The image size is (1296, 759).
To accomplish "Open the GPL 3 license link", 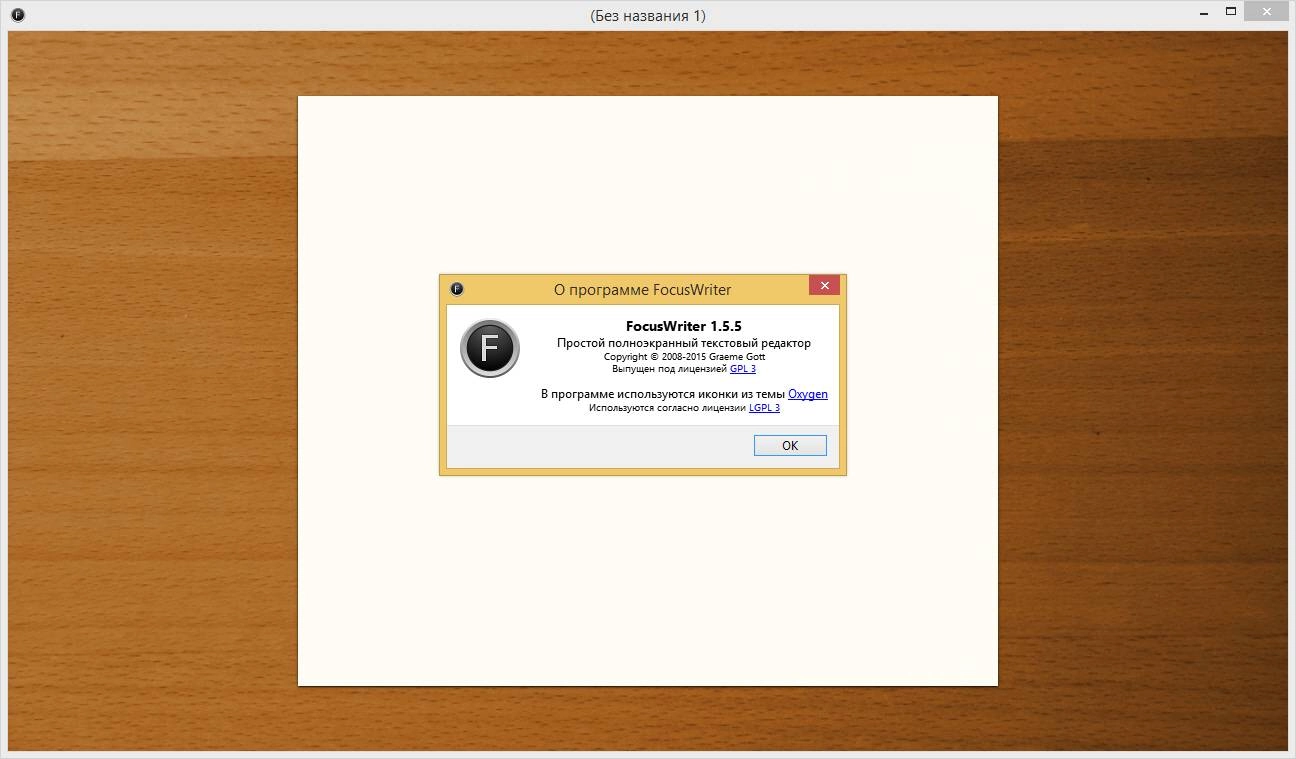I will pos(743,369).
